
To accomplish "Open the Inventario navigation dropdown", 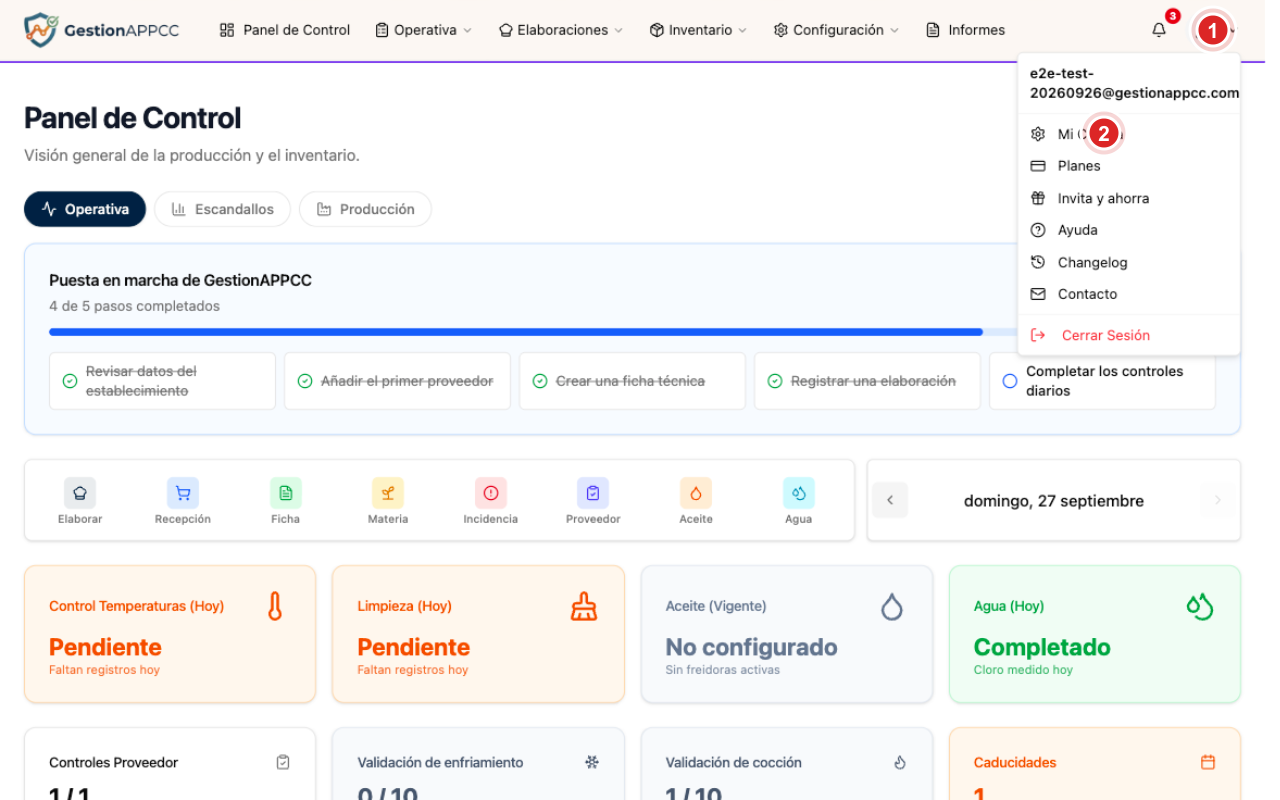I will (x=698, y=30).
